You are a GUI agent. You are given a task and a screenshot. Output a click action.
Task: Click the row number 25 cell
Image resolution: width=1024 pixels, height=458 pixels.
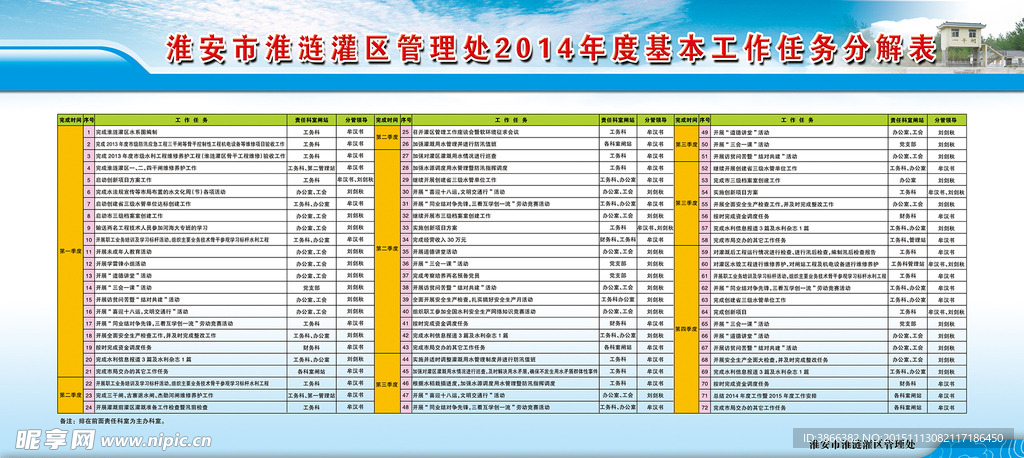click(392, 131)
